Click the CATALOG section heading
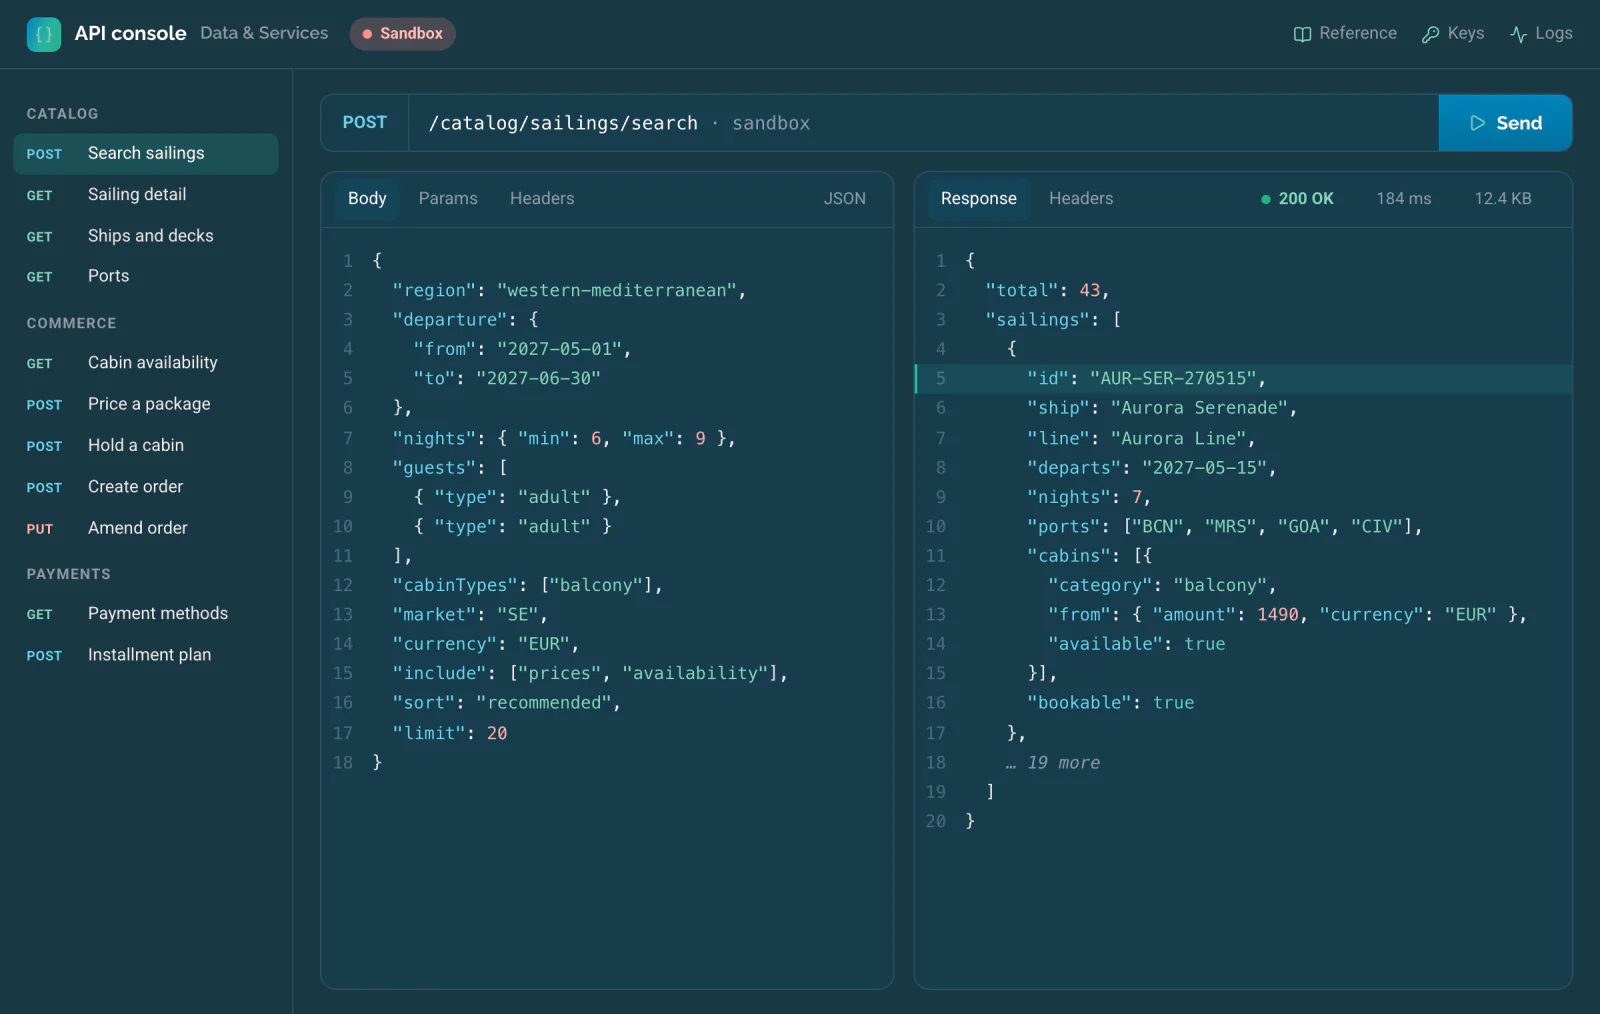The image size is (1600, 1014). 62,114
